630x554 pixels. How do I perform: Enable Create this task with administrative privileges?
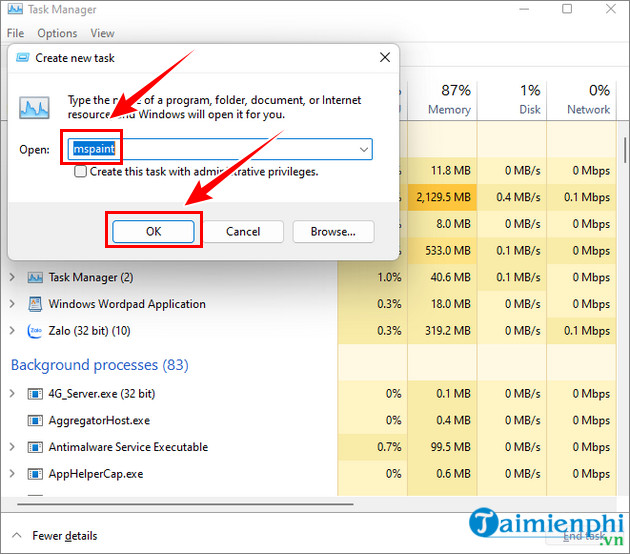tap(81, 172)
